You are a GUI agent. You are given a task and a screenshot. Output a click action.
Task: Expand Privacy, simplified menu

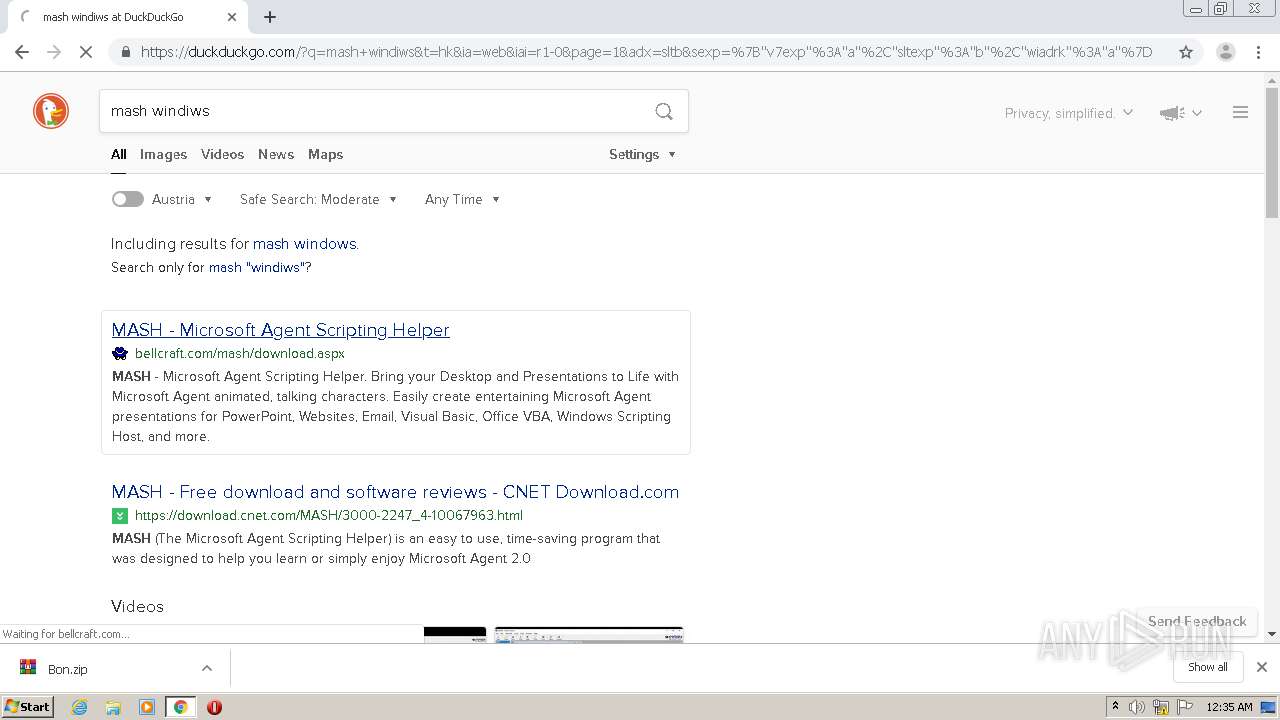click(x=1069, y=113)
